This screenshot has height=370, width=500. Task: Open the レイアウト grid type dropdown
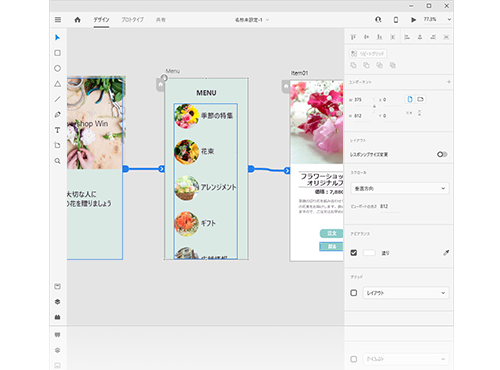pos(406,293)
